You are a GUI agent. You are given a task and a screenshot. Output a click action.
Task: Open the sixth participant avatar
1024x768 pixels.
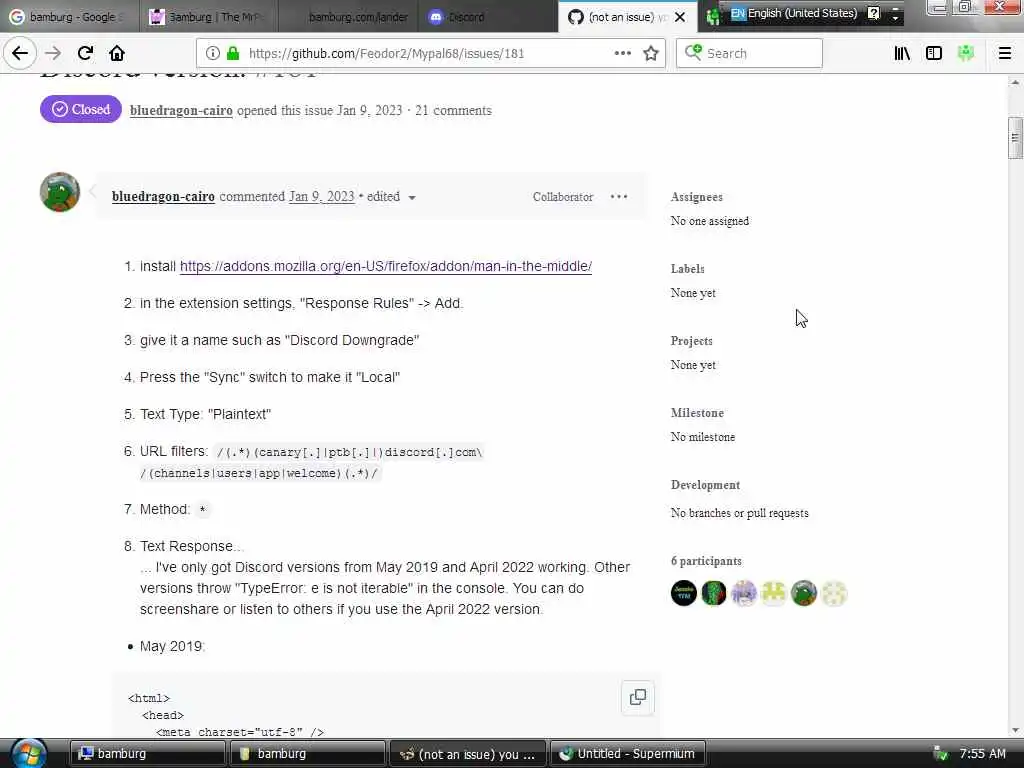834,593
